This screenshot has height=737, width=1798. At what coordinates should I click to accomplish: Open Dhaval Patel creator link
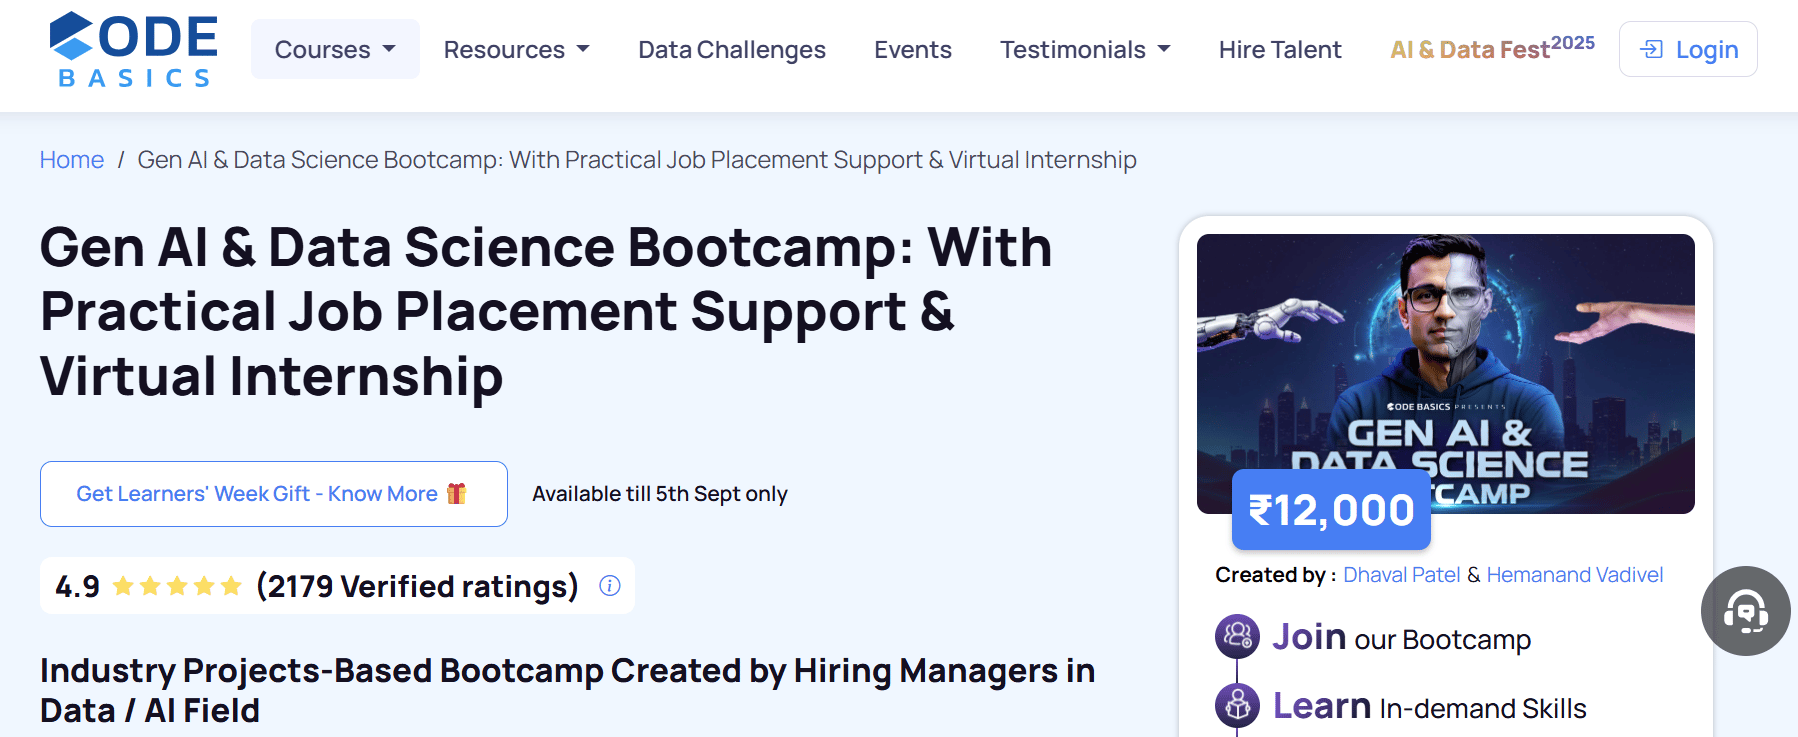click(x=1401, y=575)
